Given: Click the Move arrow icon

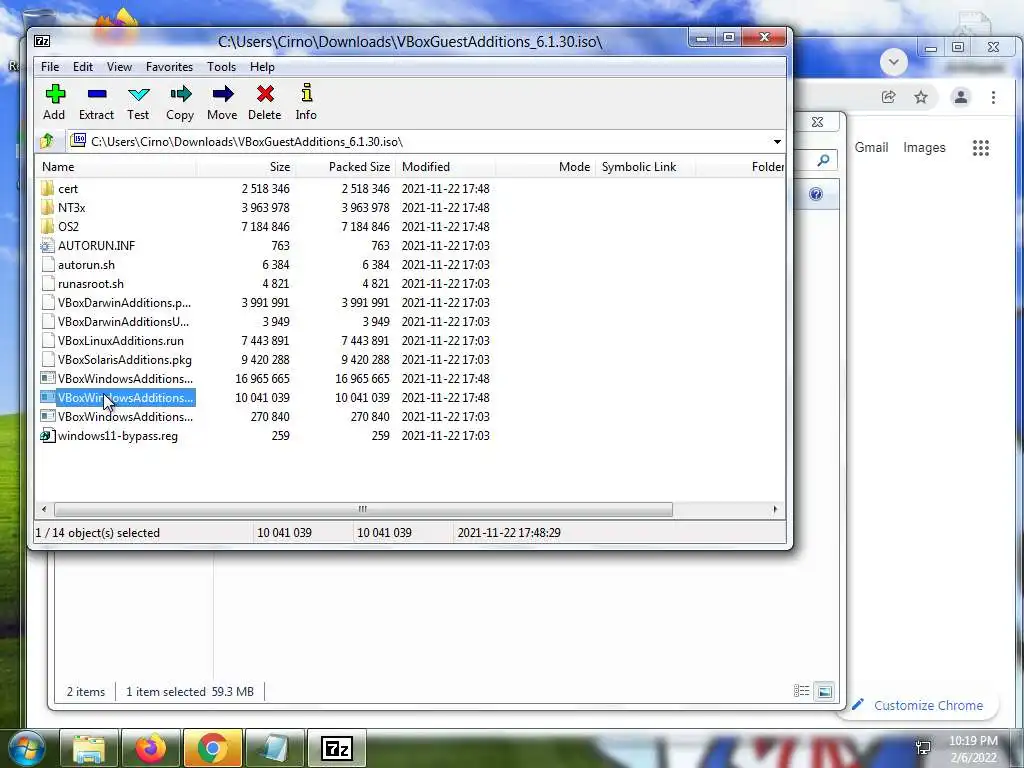Looking at the screenshot, I should [223, 94].
